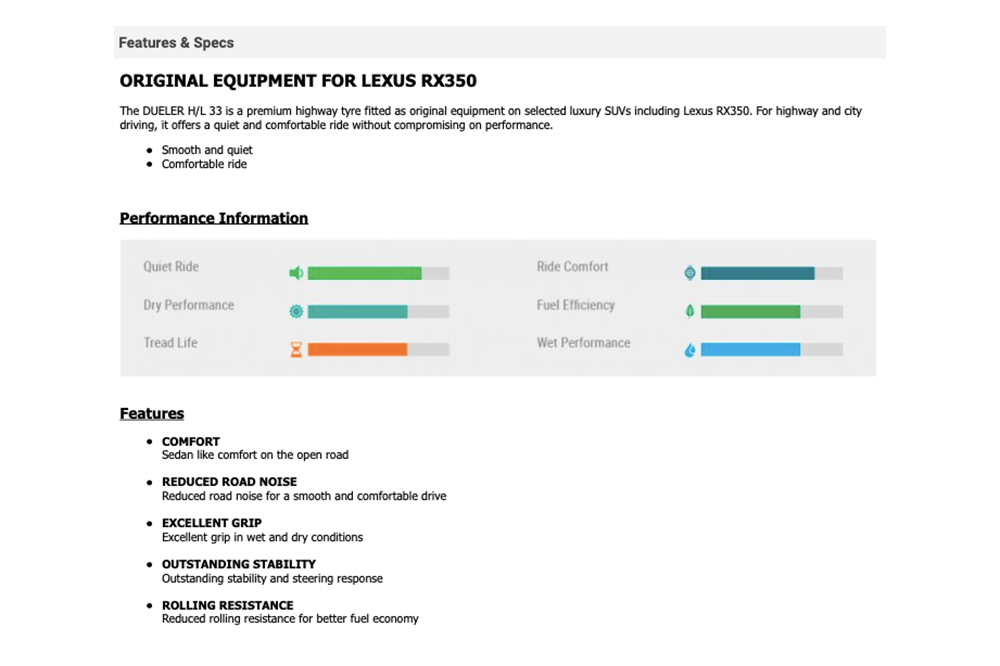Click 'Excellent grip in wet and dry conditions'

[x=262, y=537]
